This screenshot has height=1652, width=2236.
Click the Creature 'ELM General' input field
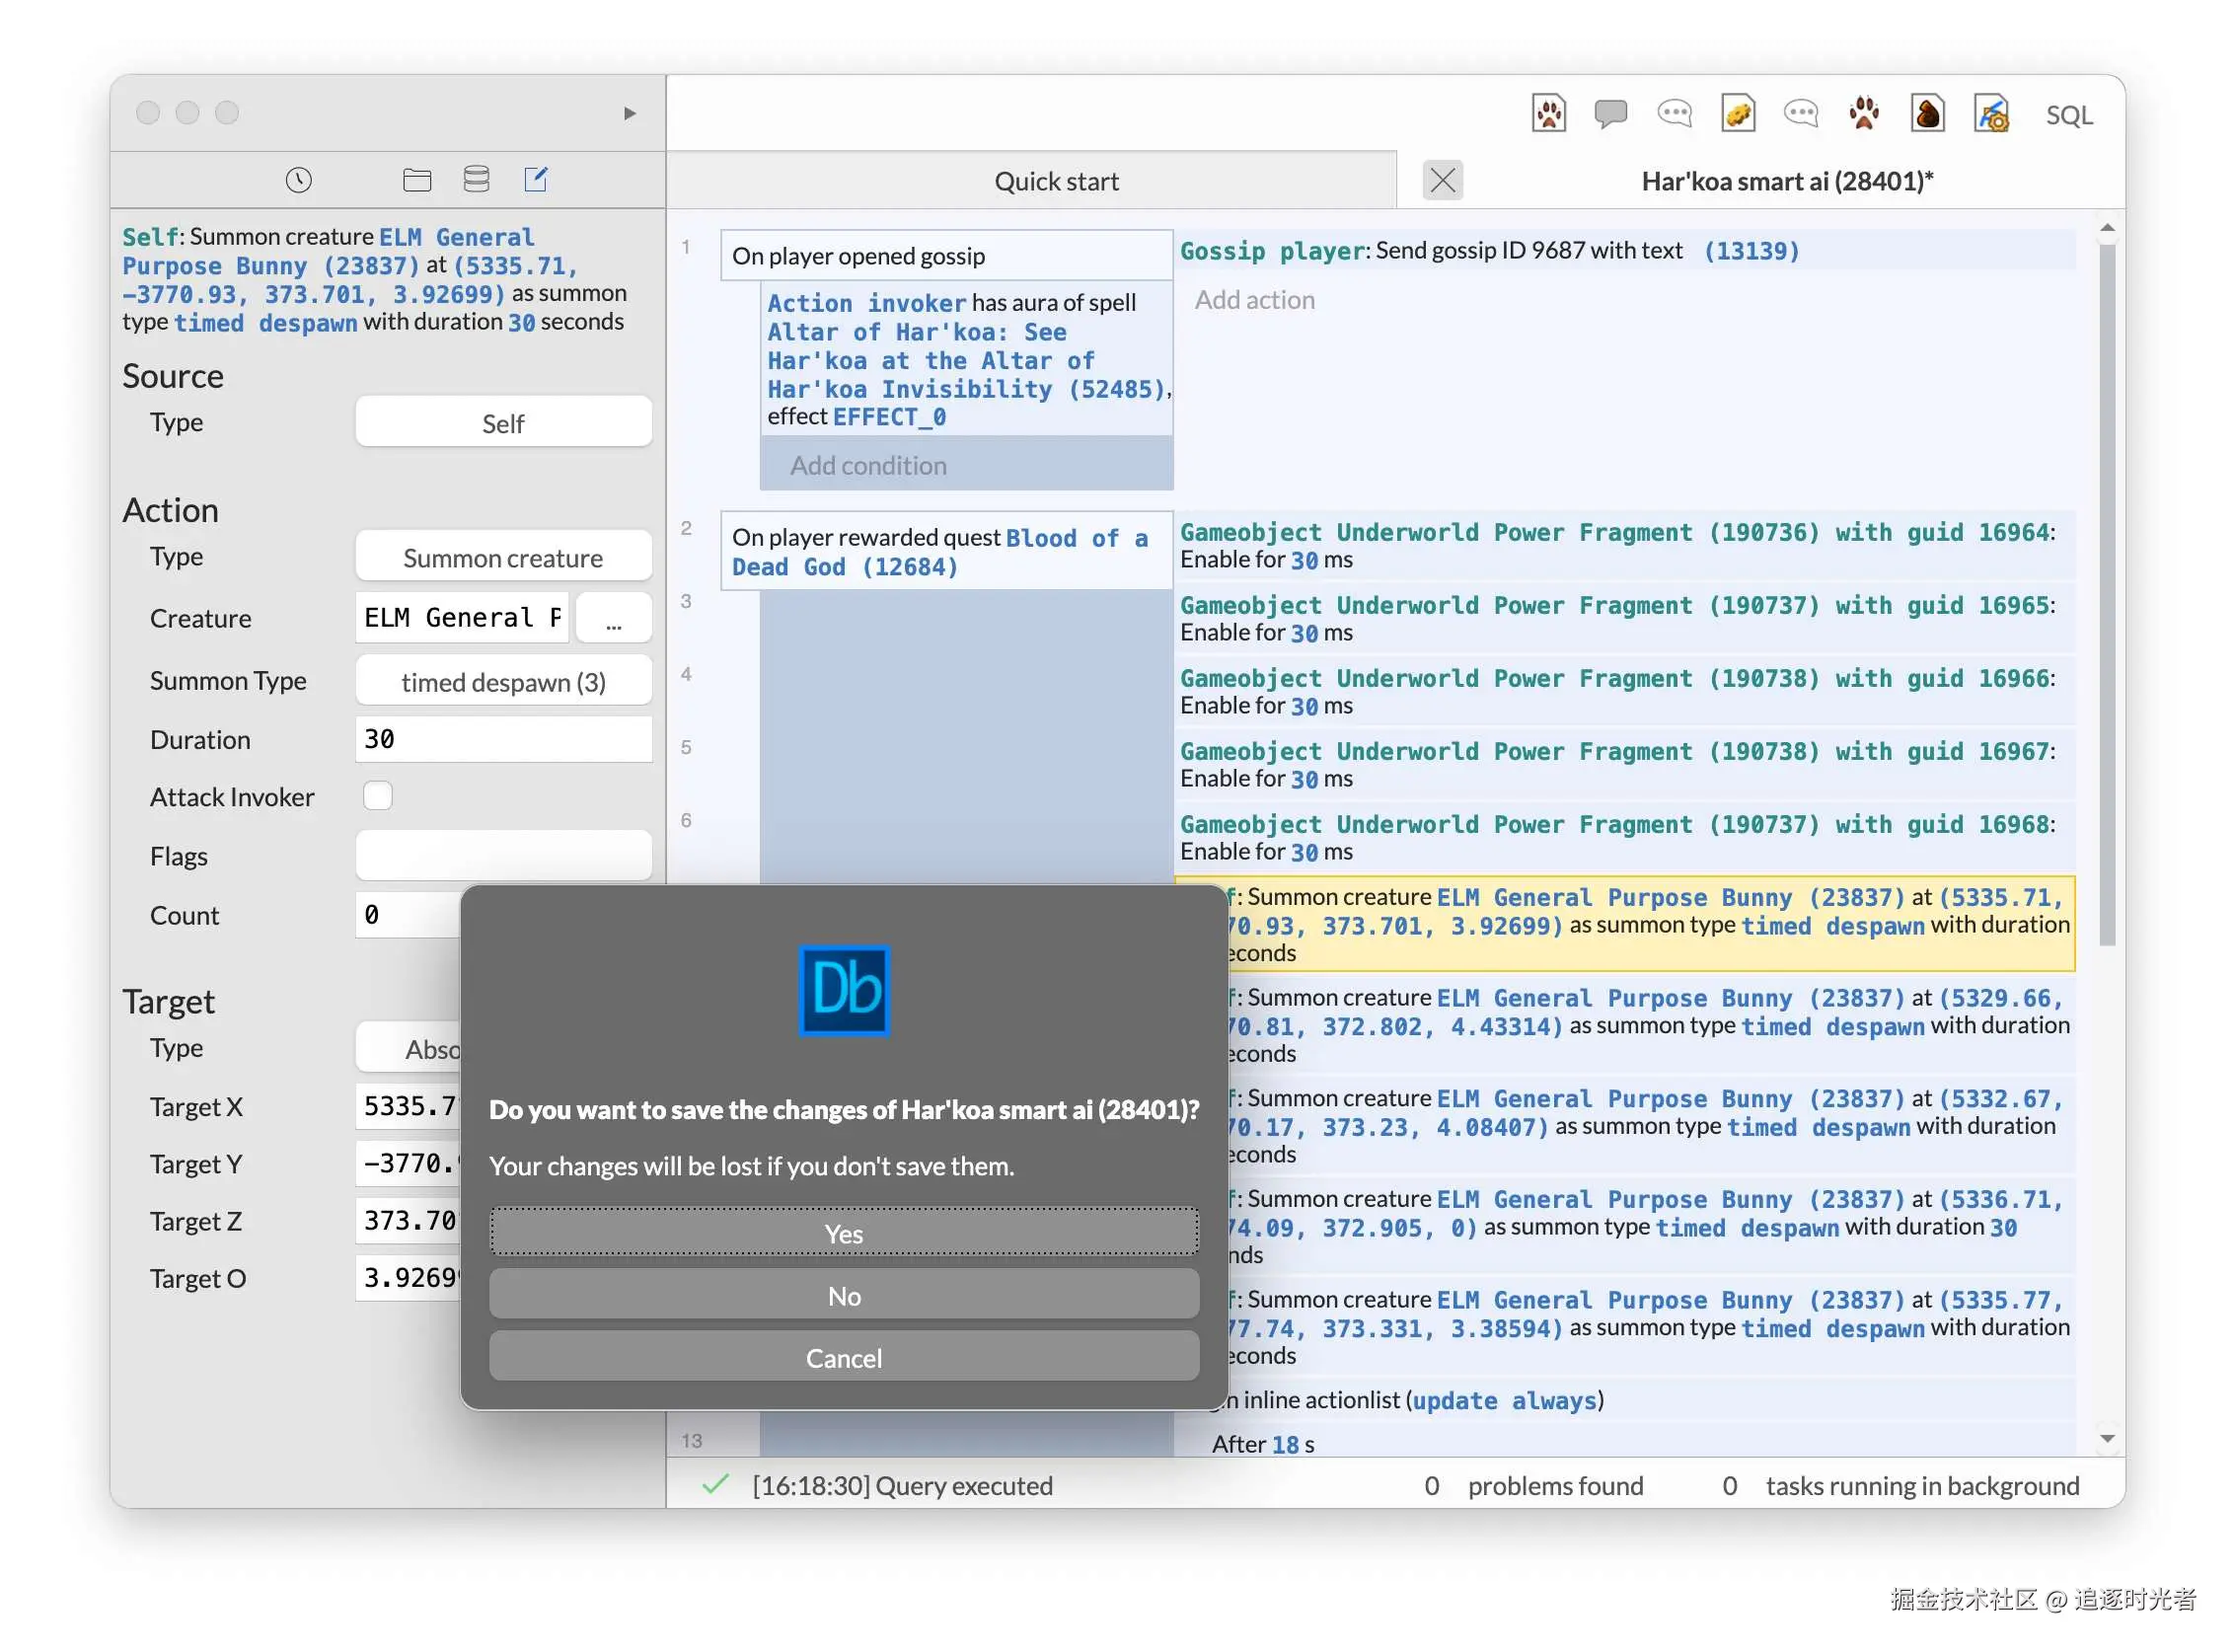coord(462,619)
